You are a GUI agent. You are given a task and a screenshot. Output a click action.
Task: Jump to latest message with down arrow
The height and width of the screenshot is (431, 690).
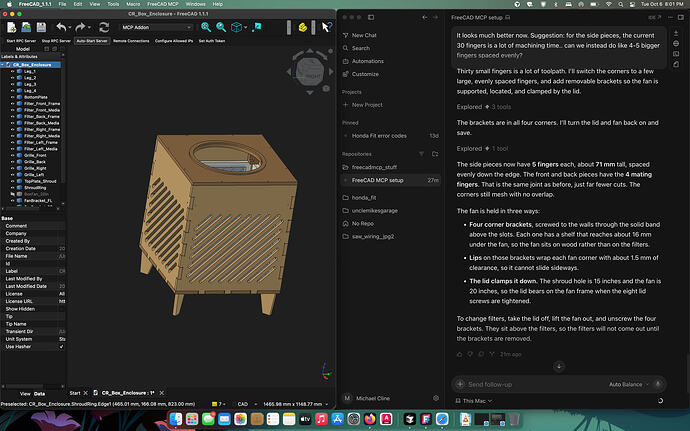click(x=559, y=366)
